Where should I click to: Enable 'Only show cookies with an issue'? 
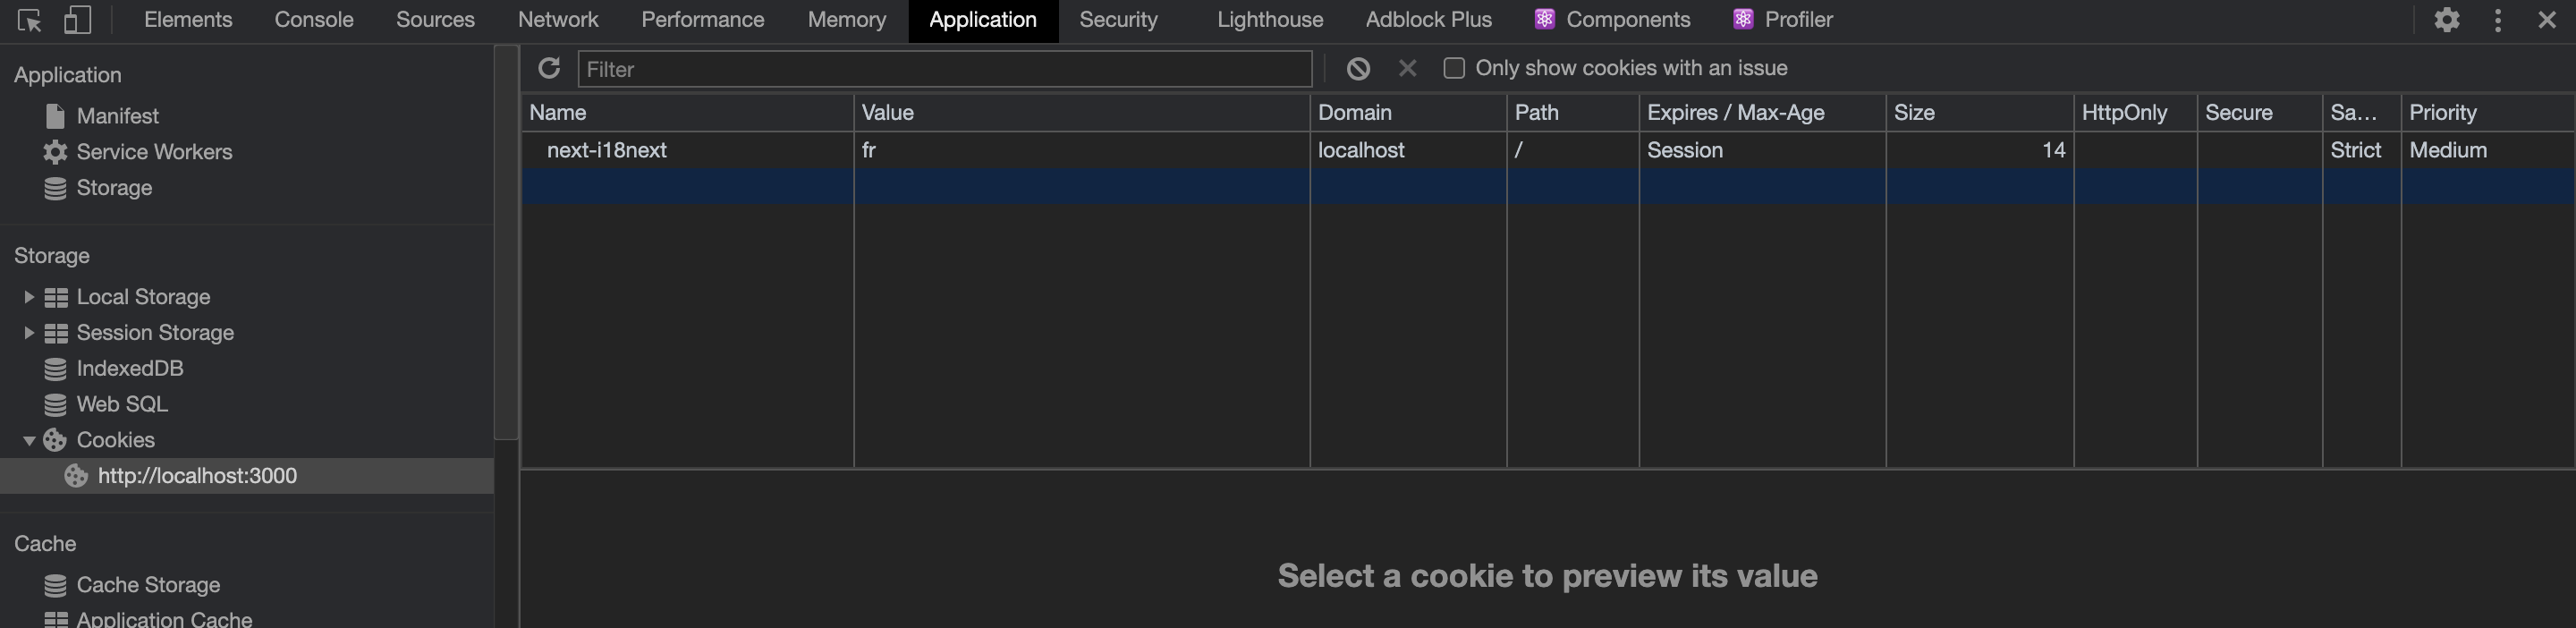tap(1453, 67)
